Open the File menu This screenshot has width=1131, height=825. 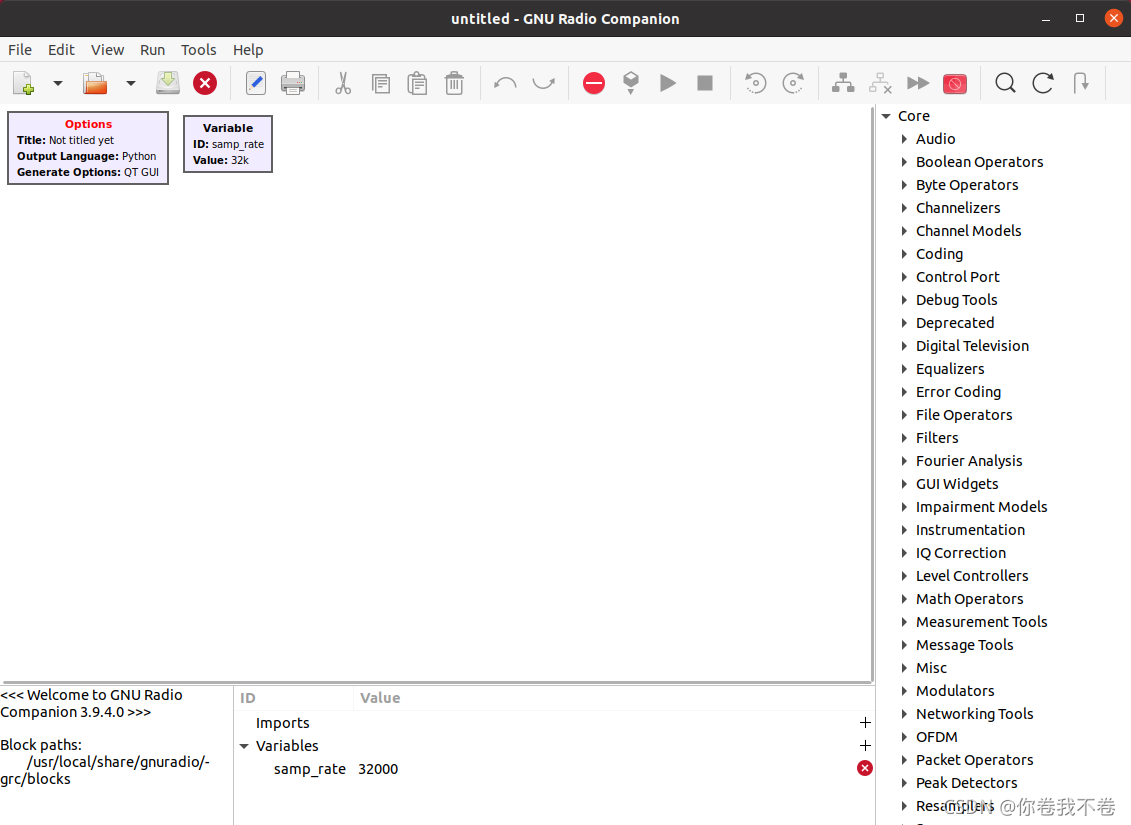(19, 50)
